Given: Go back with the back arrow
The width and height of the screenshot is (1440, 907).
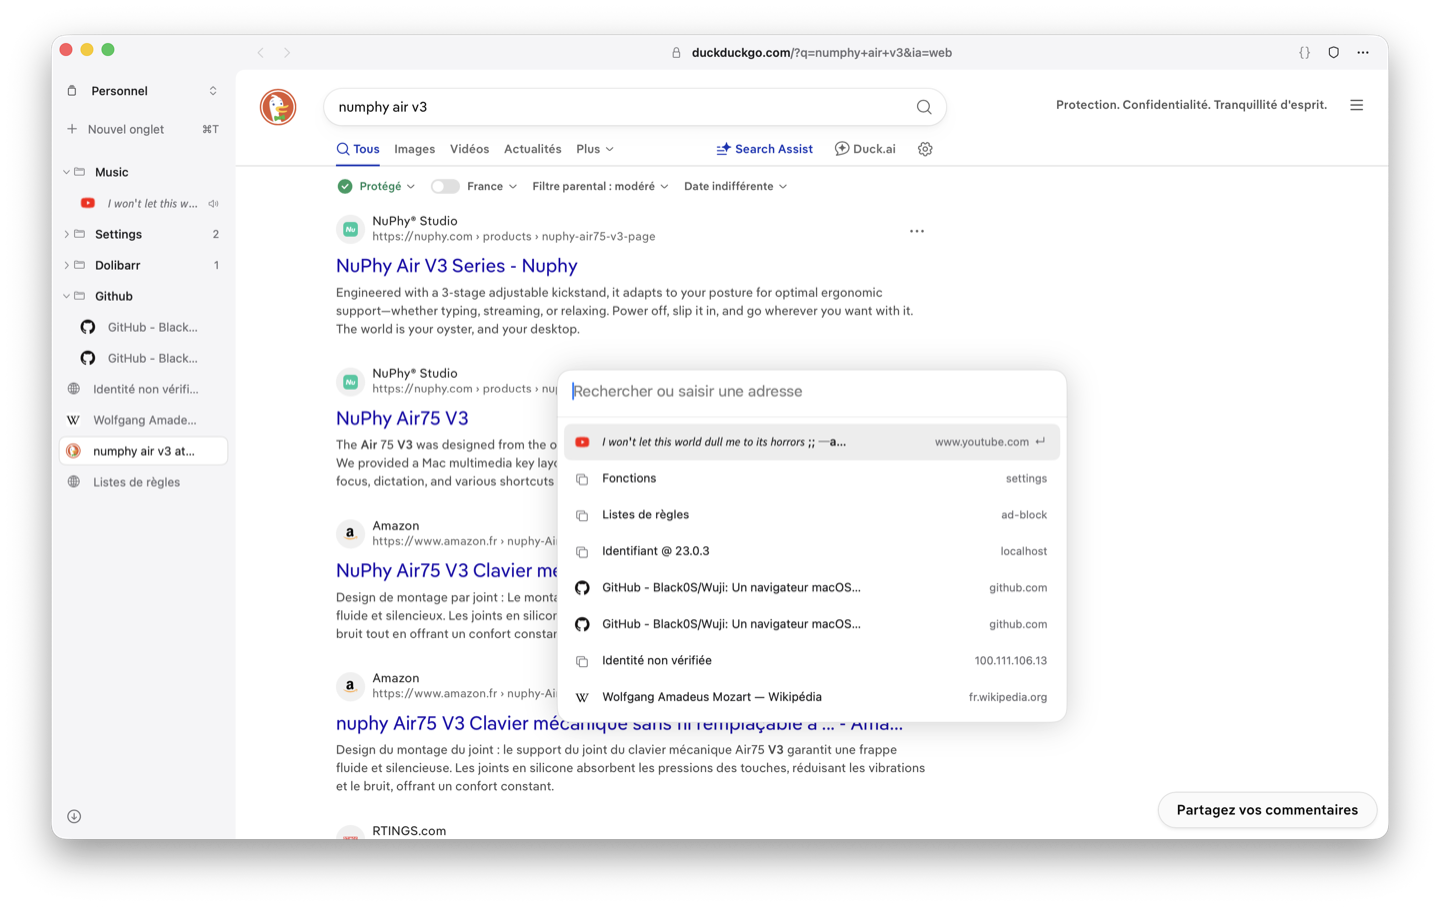Looking at the screenshot, I should (x=261, y=53).
